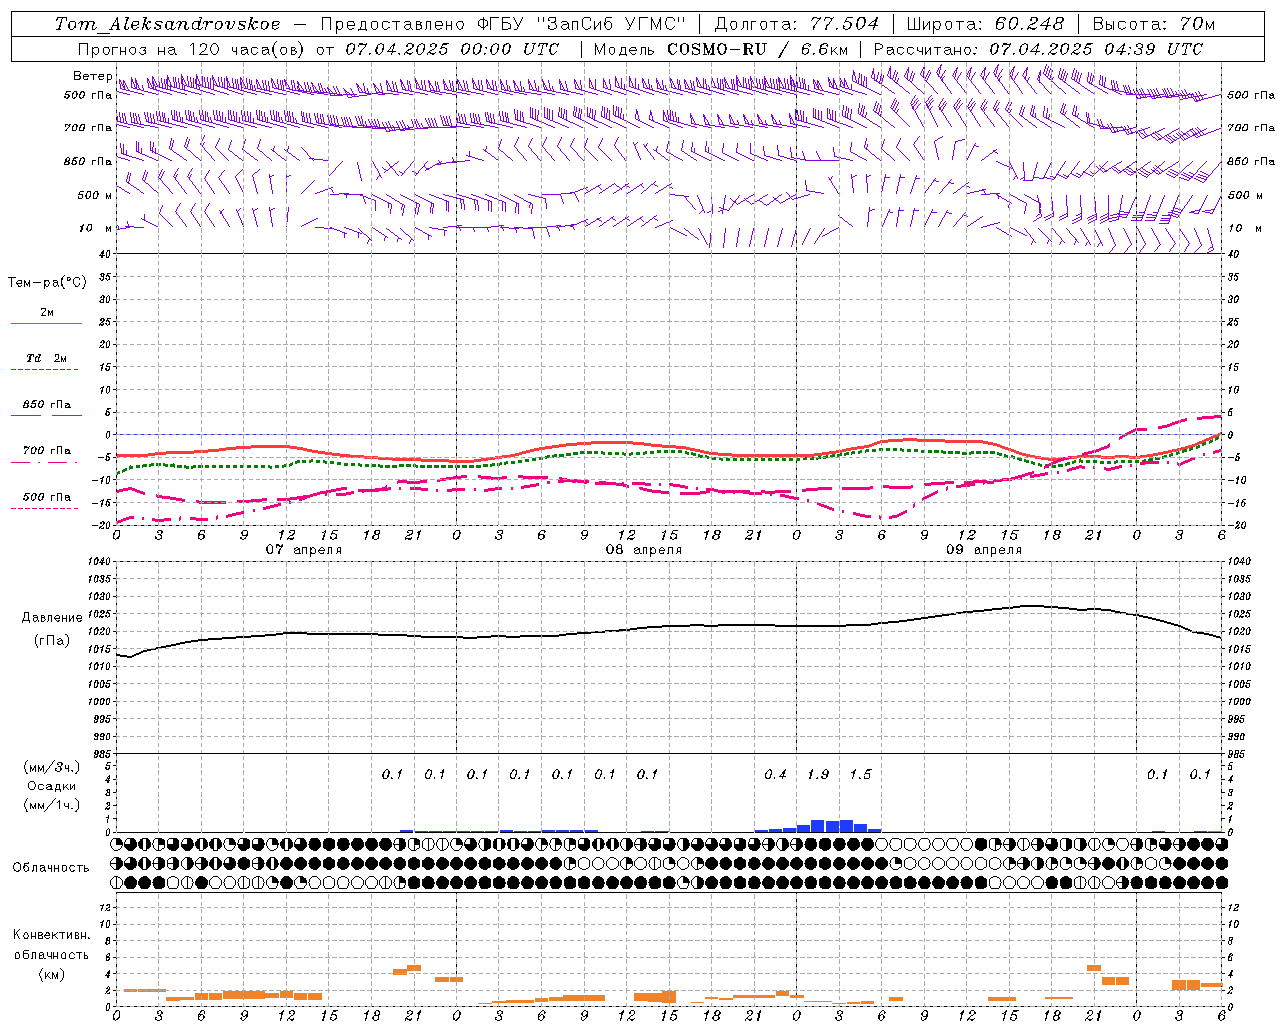The image size is (1280, 1024).
Task: Click the (мм/3ч.) precipitation unit label
Action: 51,767
